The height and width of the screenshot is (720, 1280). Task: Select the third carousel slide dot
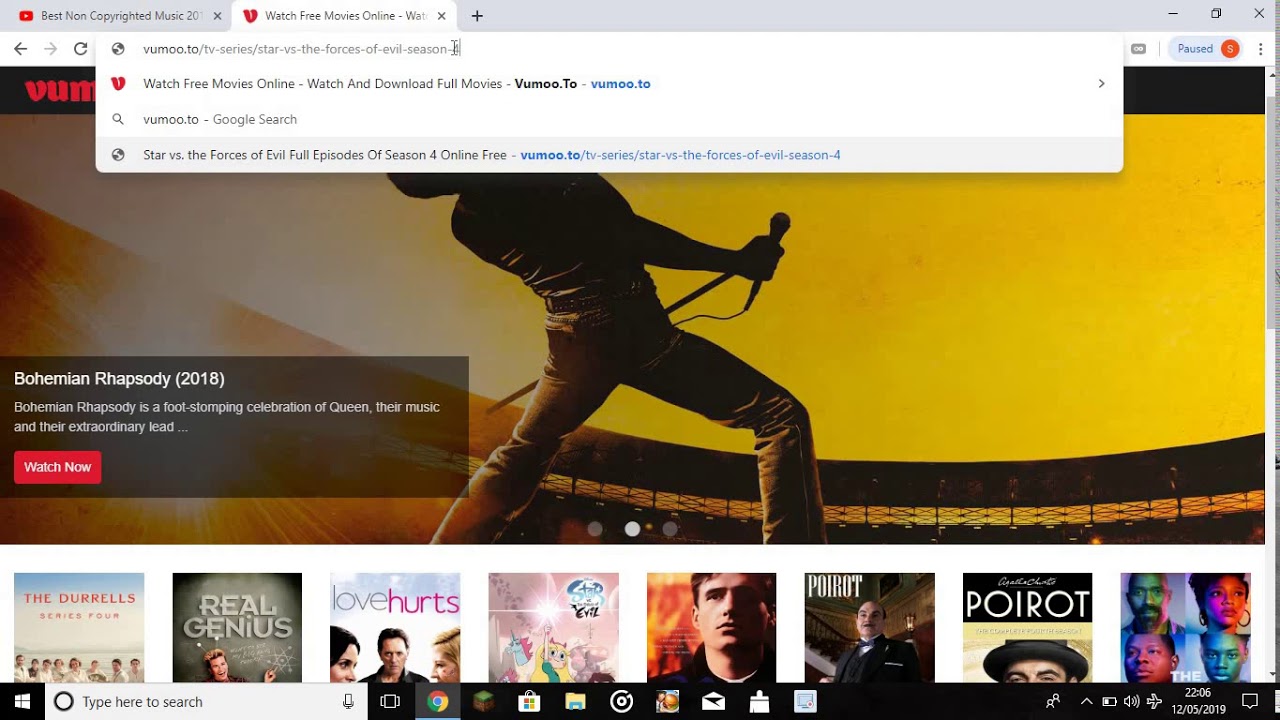click(669, 529)
